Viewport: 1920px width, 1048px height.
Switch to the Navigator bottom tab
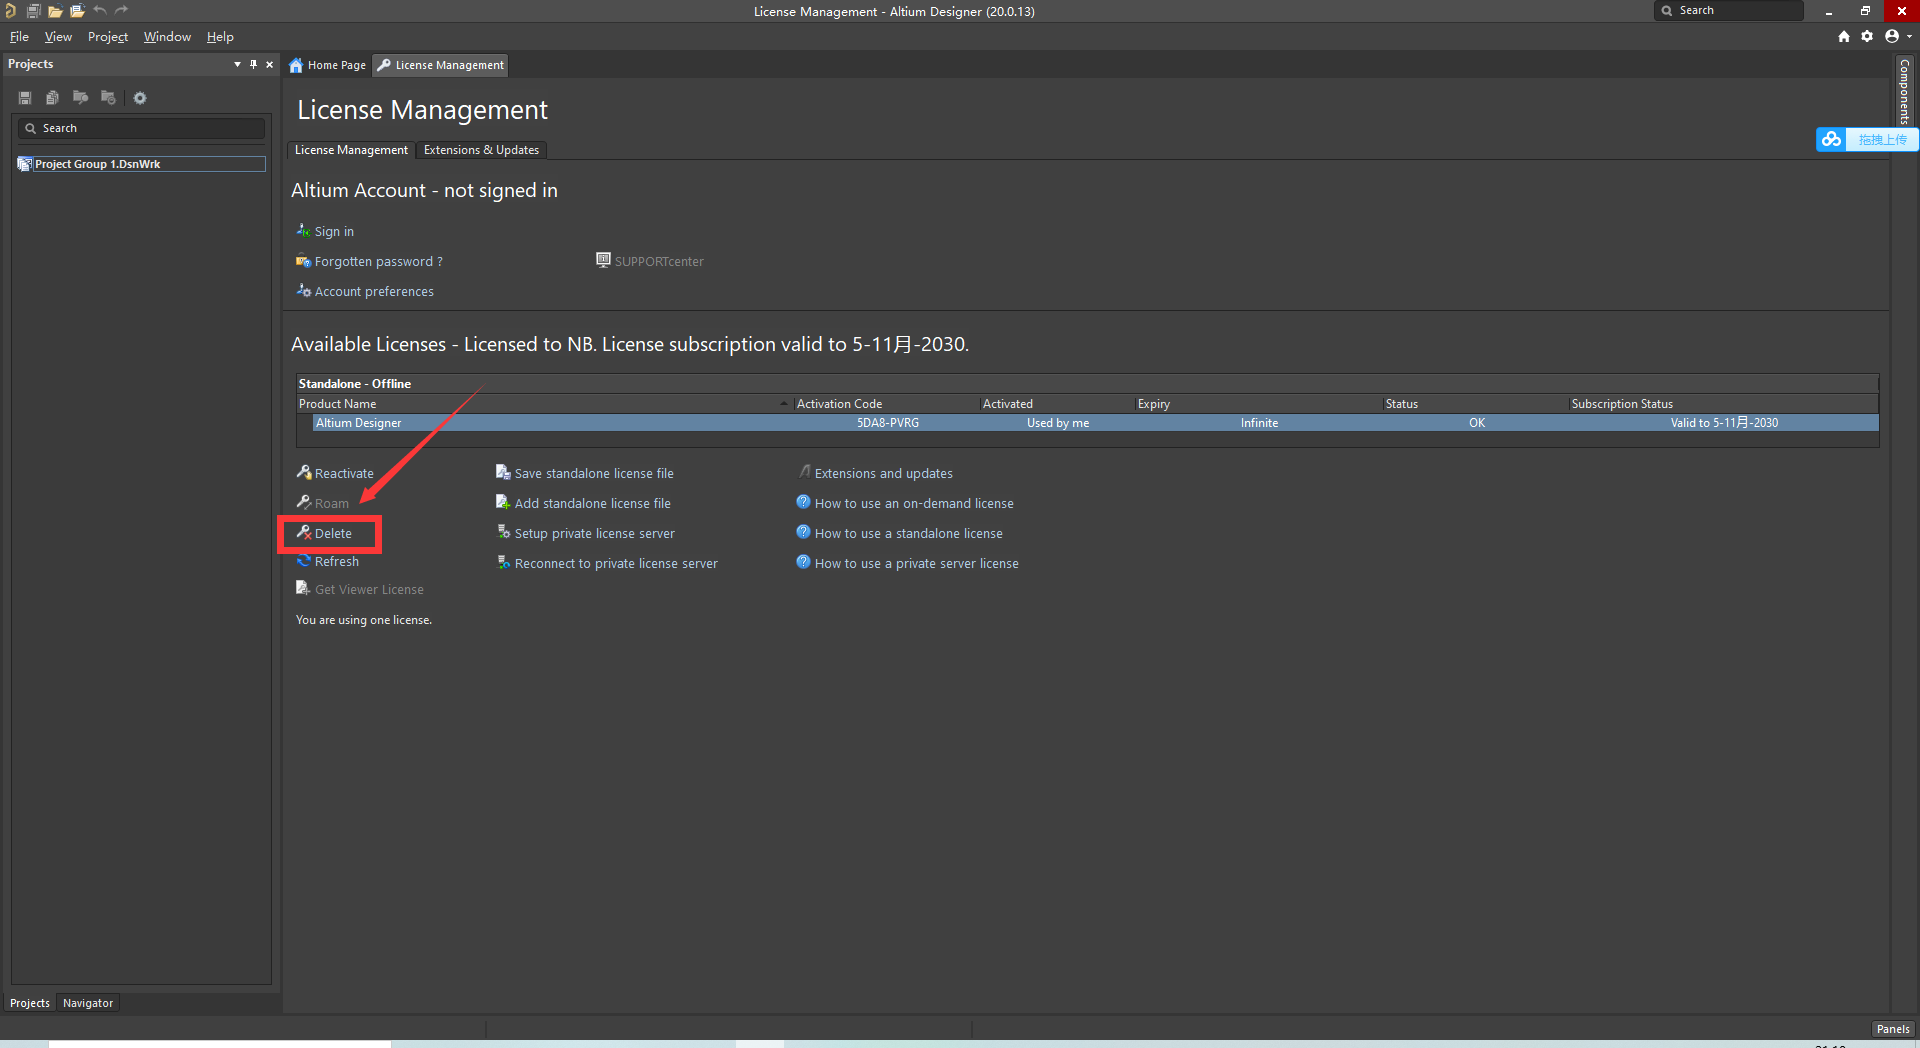tap(88, 1003)
